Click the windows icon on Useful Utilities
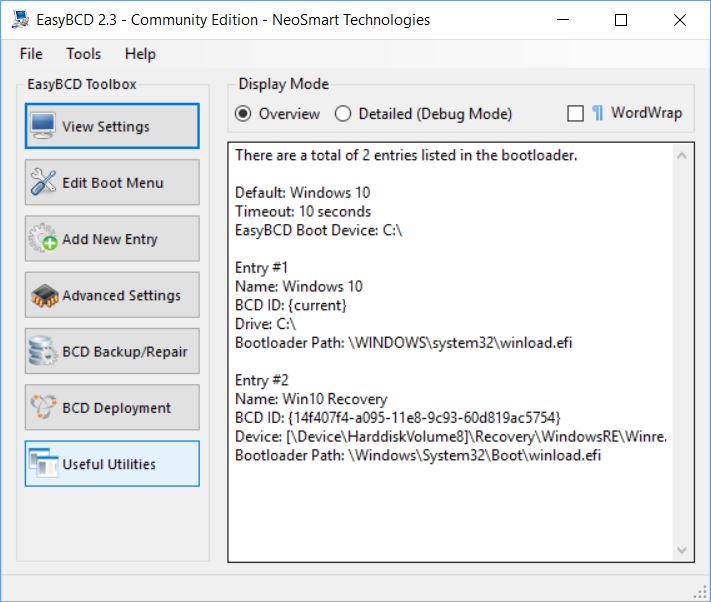This screenshot has width=711, height=602. tap(43, 463)
